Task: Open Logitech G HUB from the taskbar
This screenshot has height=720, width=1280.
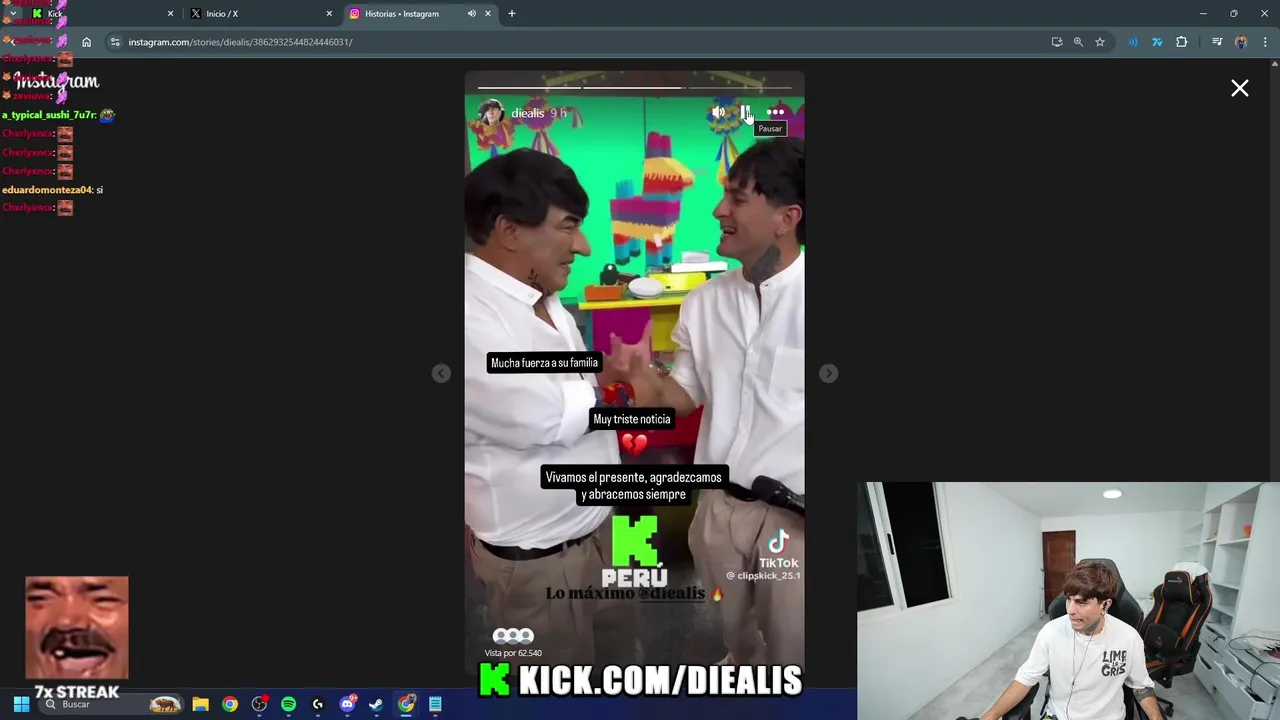Action: tap(318, 704)
